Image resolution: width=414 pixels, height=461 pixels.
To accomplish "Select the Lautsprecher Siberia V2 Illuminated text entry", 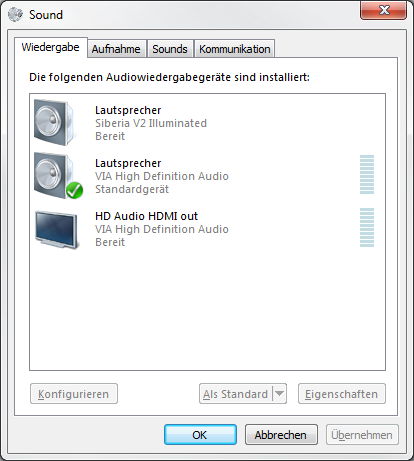I will tap(151, 123).
